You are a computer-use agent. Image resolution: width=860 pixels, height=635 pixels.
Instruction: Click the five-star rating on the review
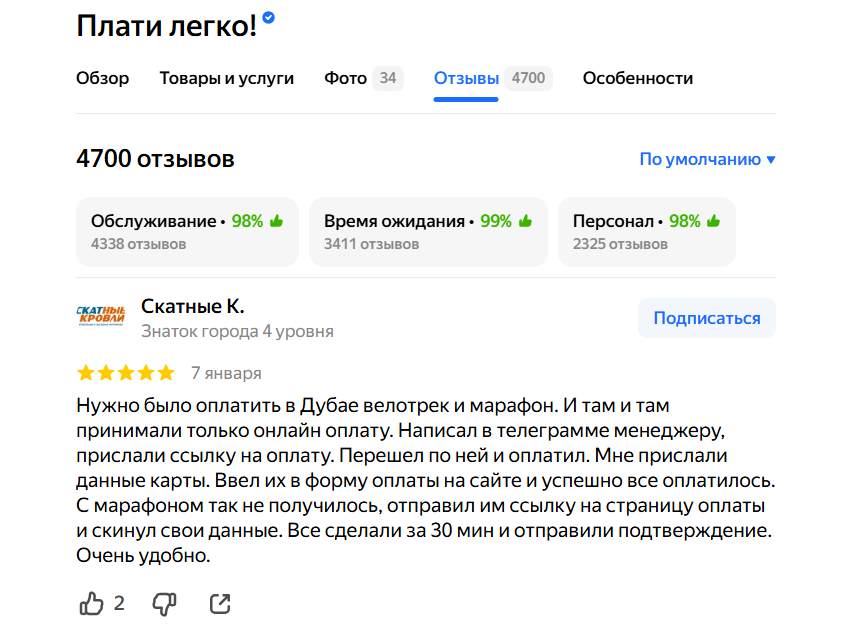click(125, 373)
